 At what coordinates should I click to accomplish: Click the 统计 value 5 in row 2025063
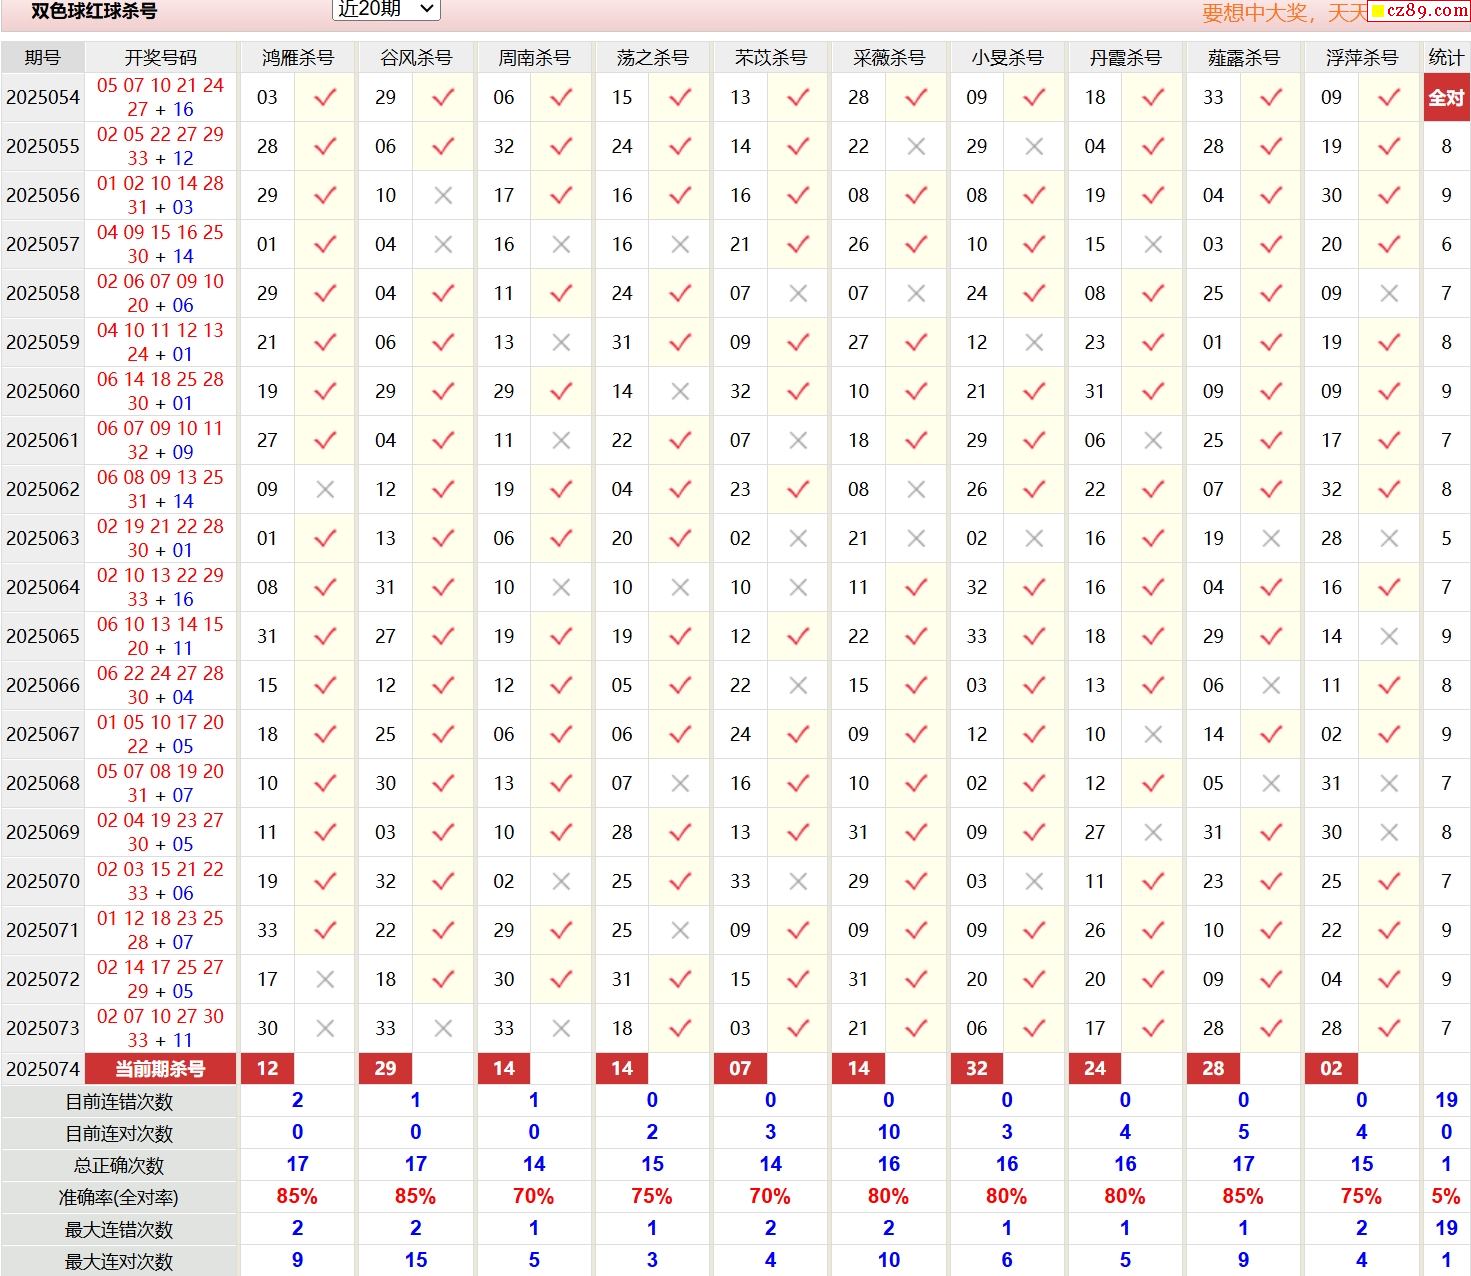click(1446, 539)
